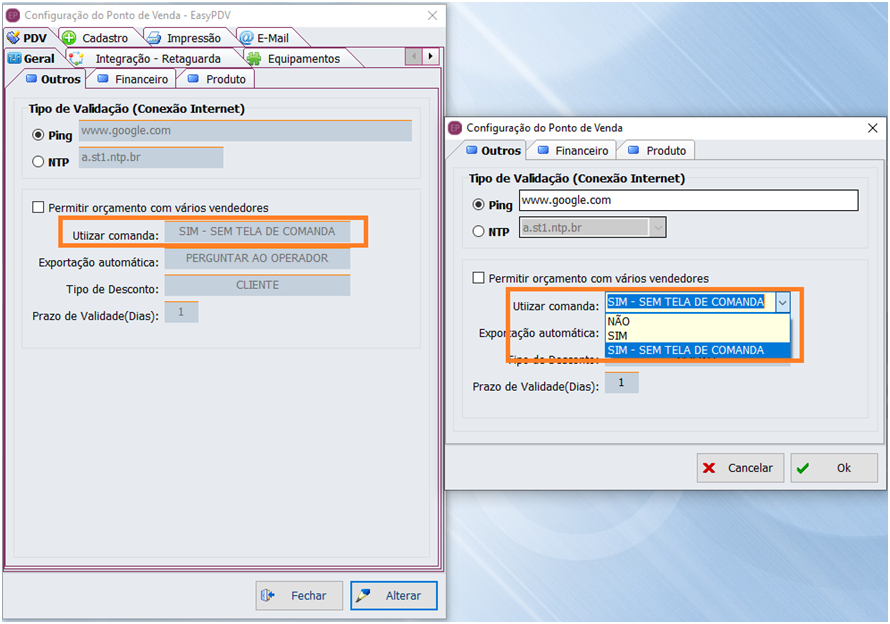Open the Equipamentos tab

tap(294, 59)
